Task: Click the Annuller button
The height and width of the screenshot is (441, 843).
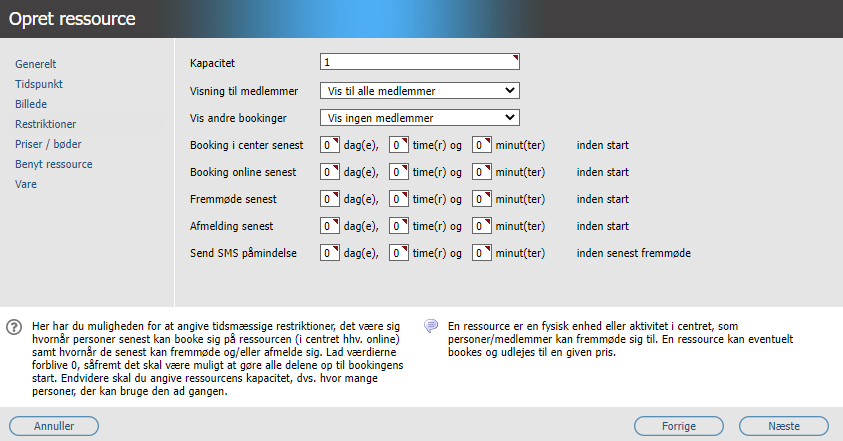Action: click(x=54, y=426)
